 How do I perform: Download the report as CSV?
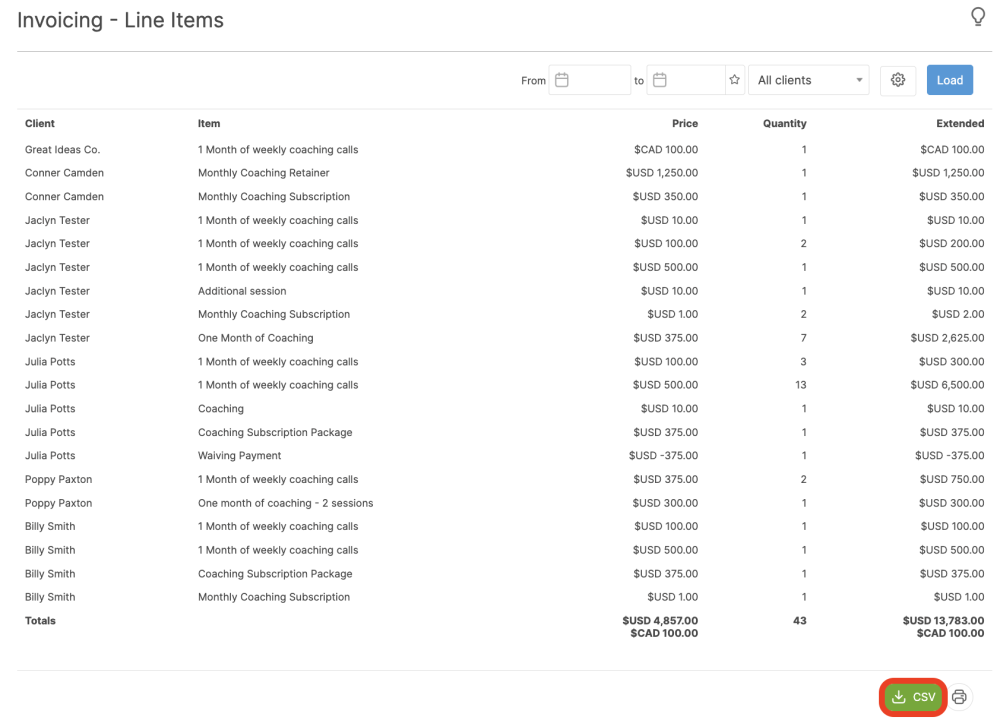click(x=913, y=697)
